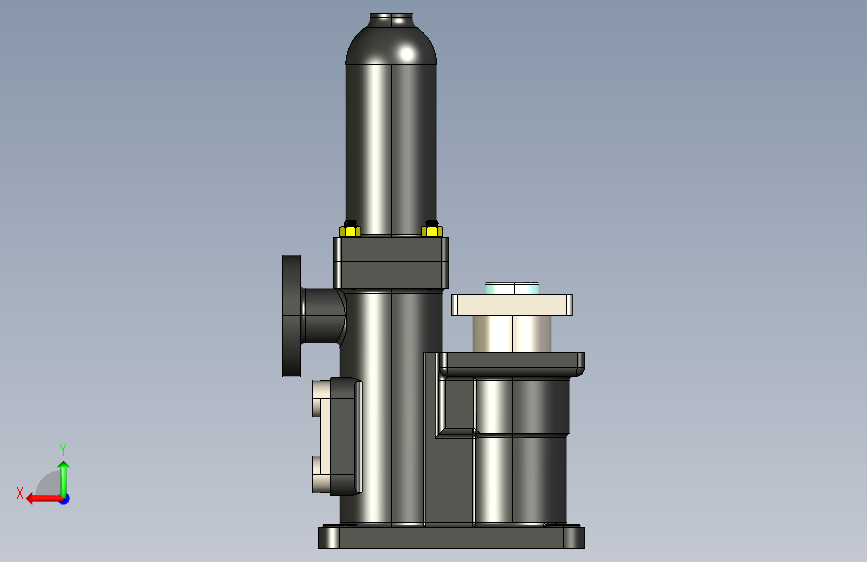Click the red X axis arrow on triad
Image resolution: width=867 pixels, height=562 pixels.
click(x=43, y=499)
